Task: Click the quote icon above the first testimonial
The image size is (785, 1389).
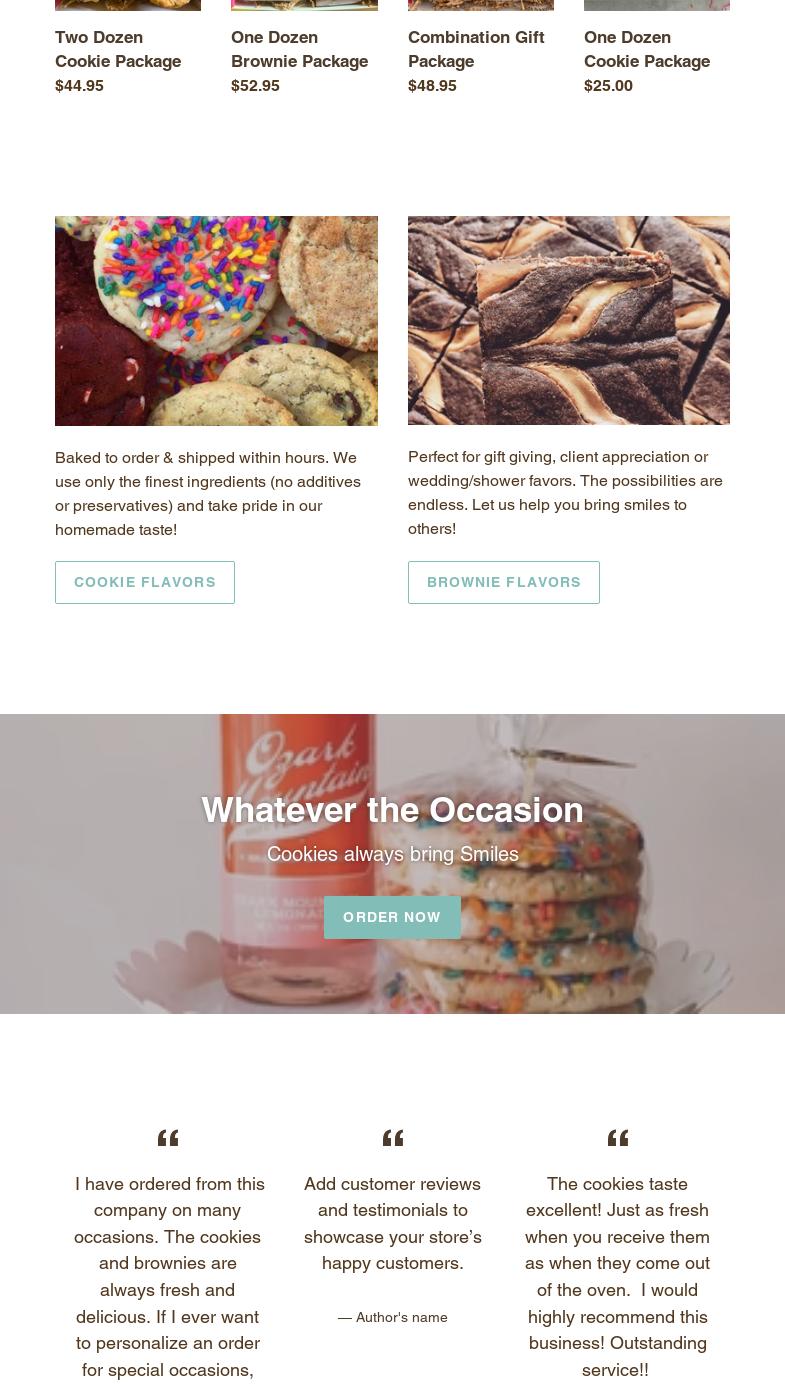Action: 168,1138
